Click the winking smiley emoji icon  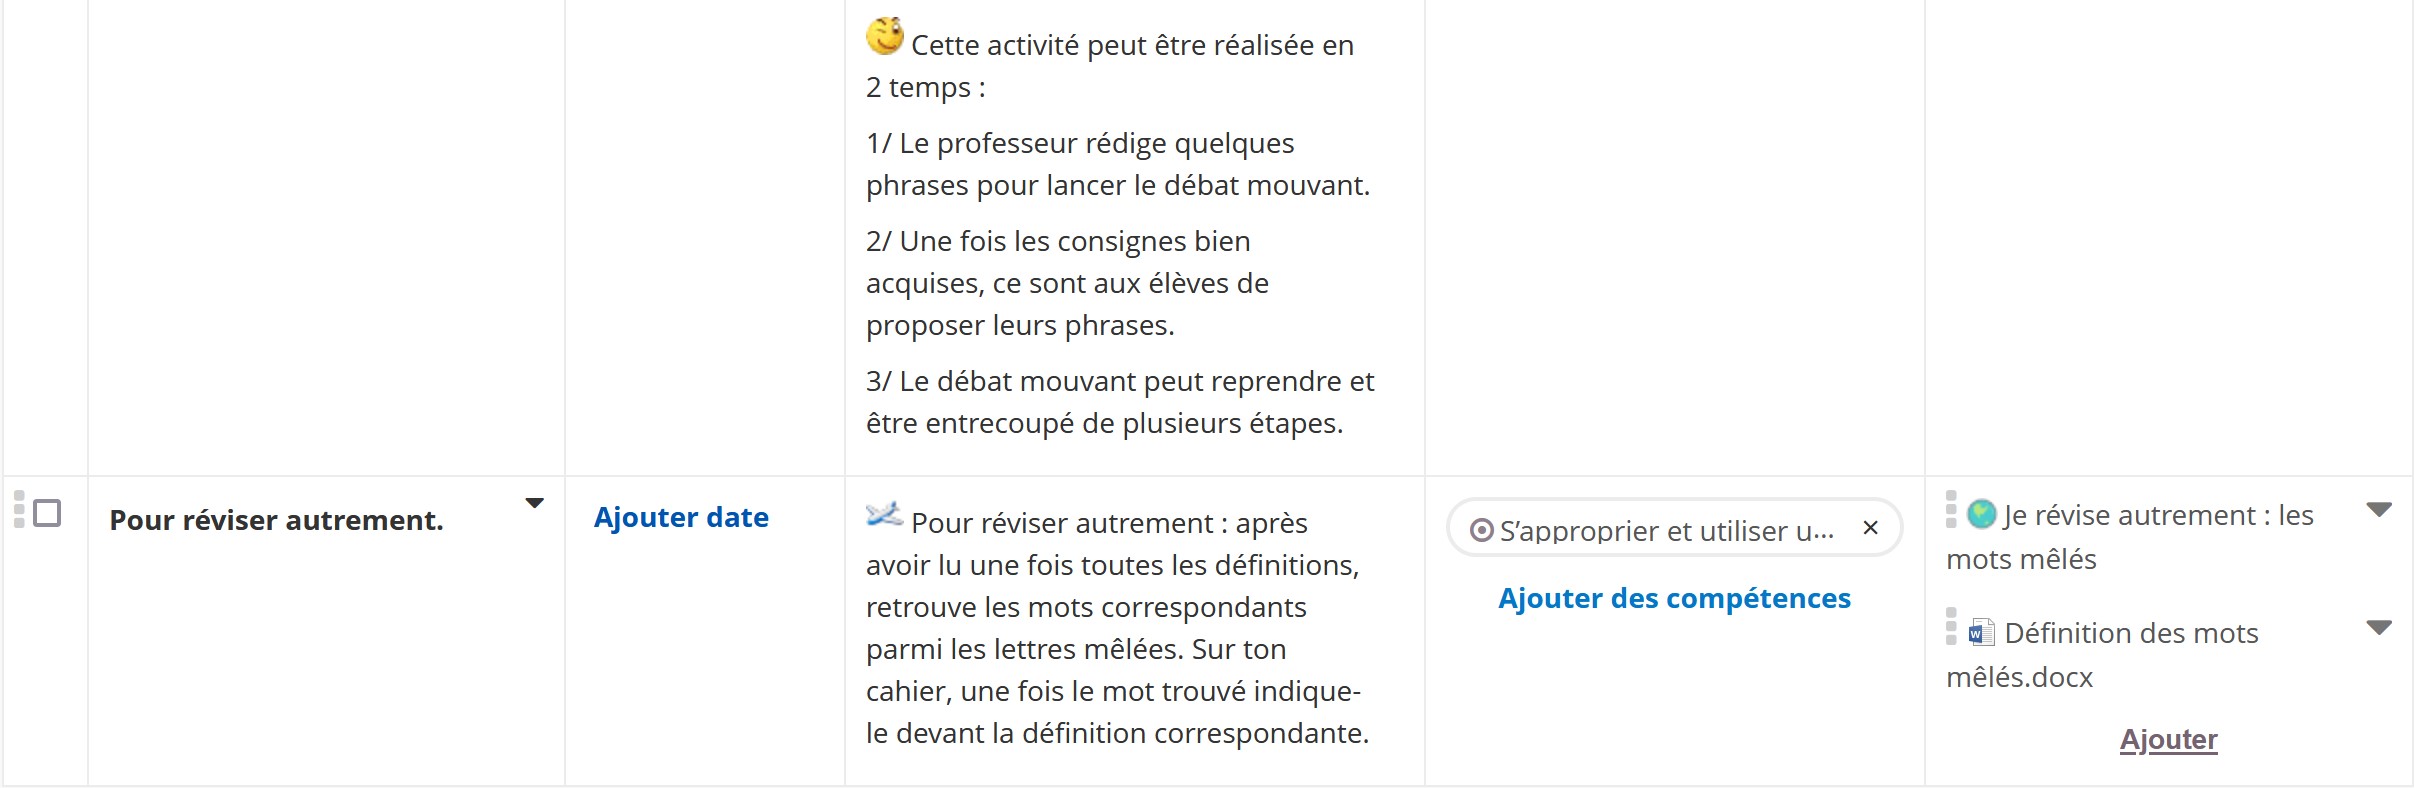(x=884, y=36)
